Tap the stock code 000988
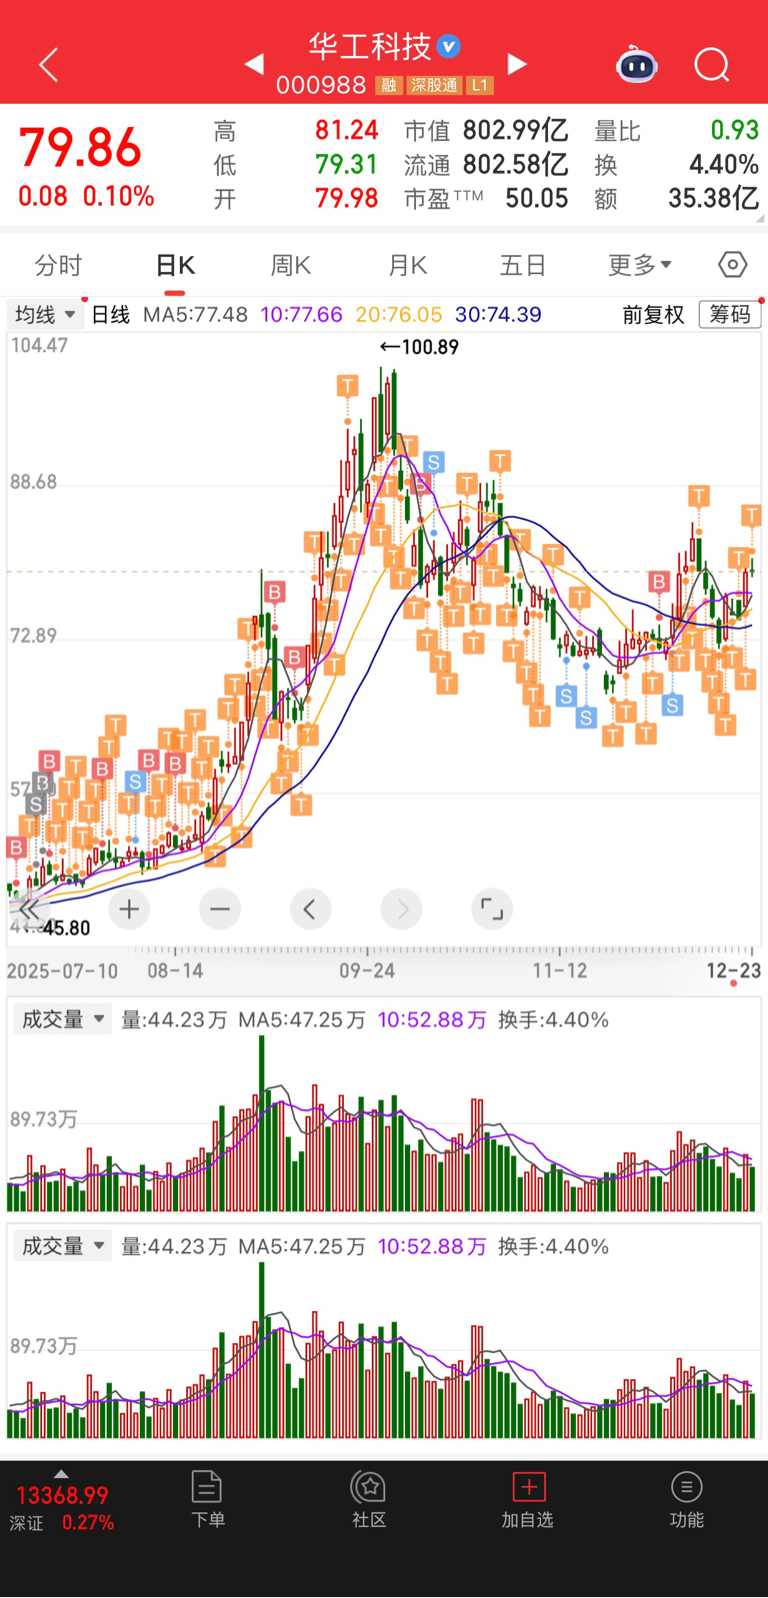 tap(321, 85)
